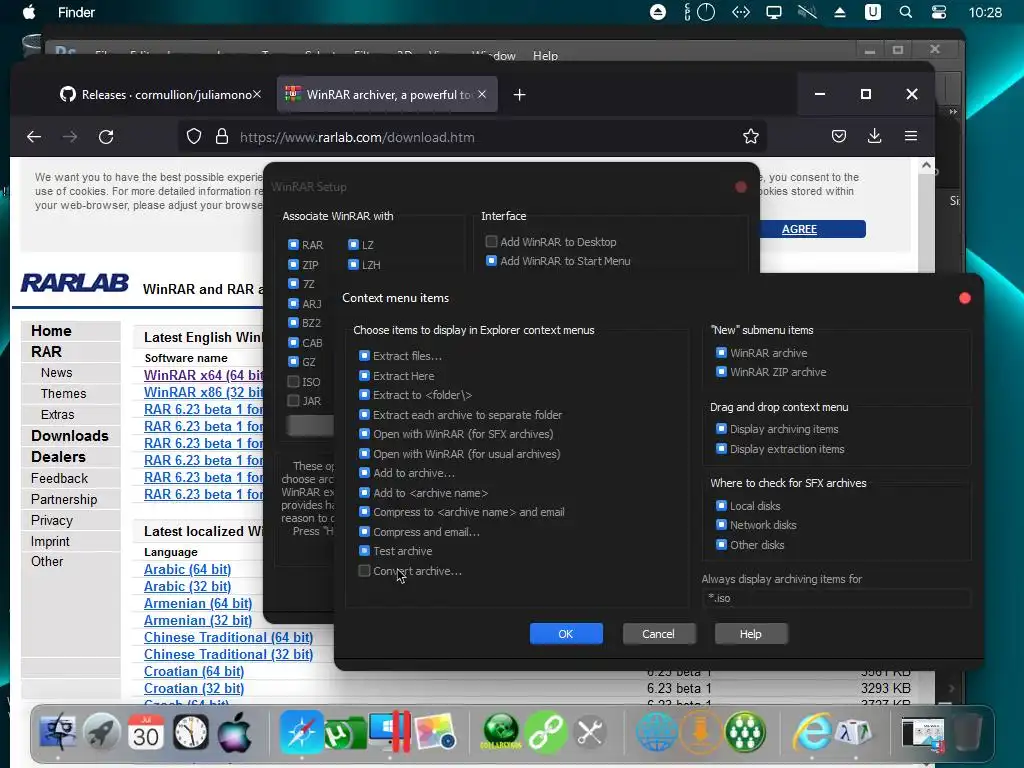Image resolution: width=1024 pixels, height=768 pixels.
Task: Open Downloads in the RARLAB sidebar
Action: [70, 436]
